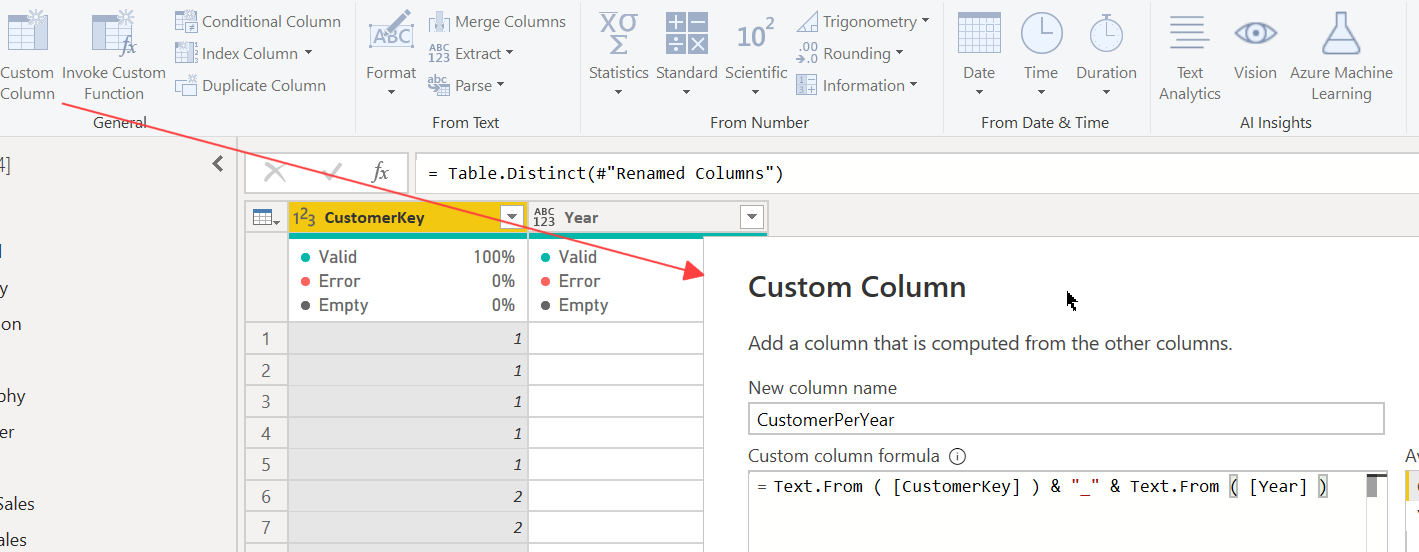Click Merge Columns

[x=497, y=21]
